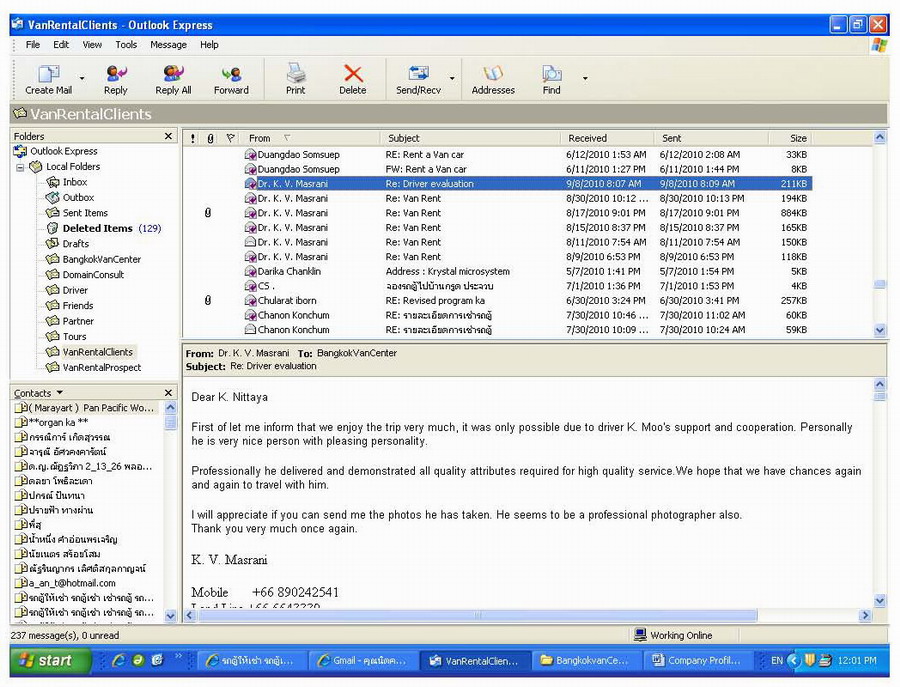Click the Find toolbar icon
This screenshot has width=900, height=687.
coord(552,79)
